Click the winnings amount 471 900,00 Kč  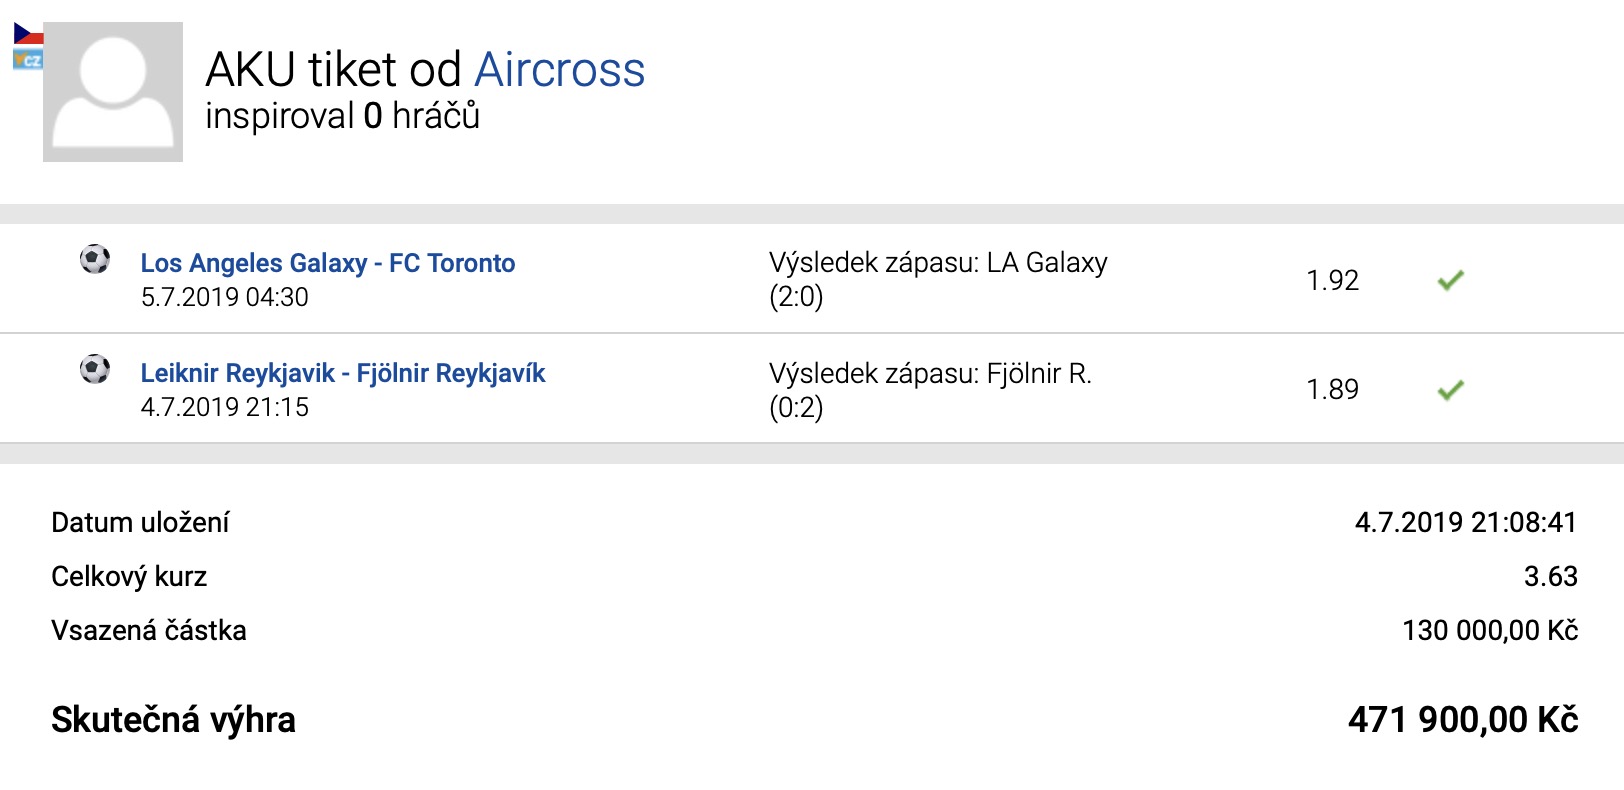coord(1462,720)
